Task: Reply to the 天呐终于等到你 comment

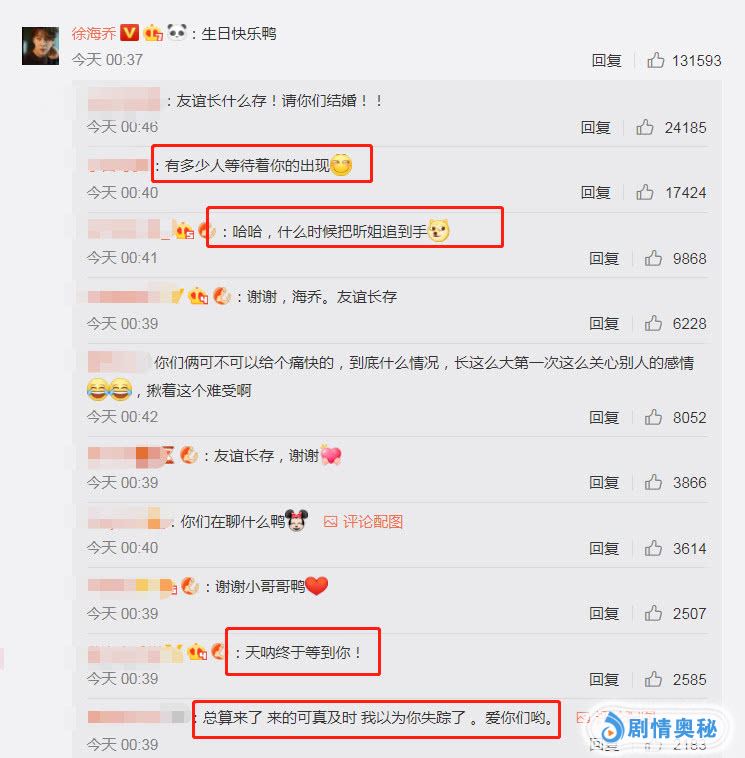Action: pyautogui.click(x=604, y=680)
